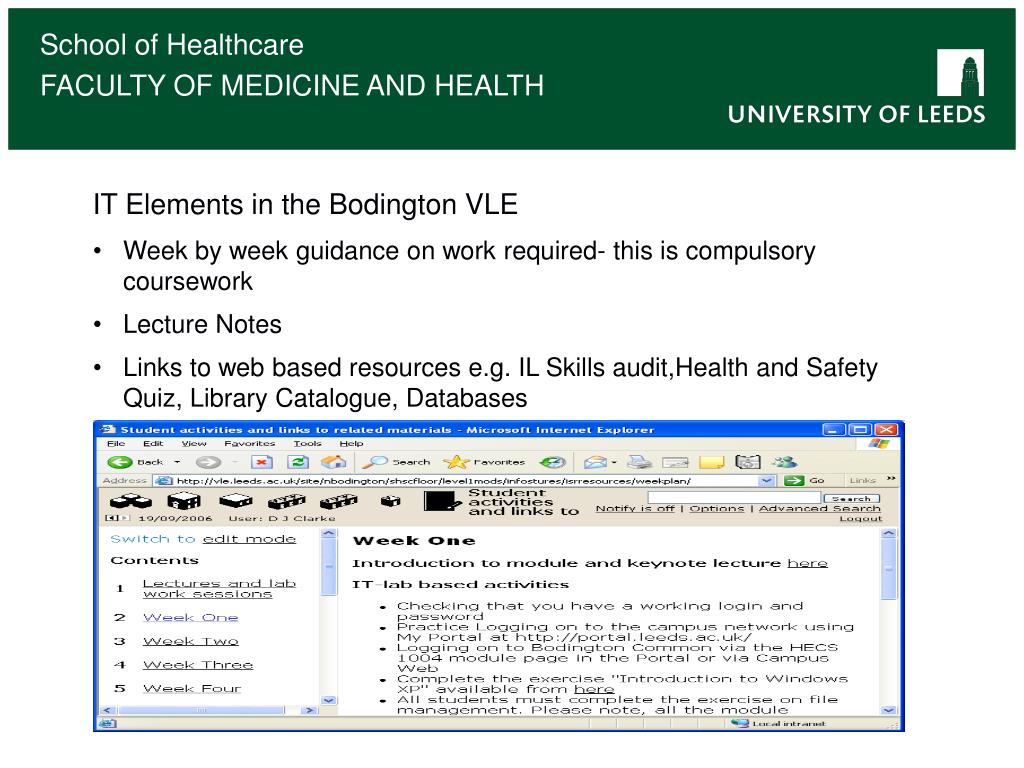Viewport: 1024px width, 768px height.
Task: Click the University of Leeds logo
Action: pos(857,87)
